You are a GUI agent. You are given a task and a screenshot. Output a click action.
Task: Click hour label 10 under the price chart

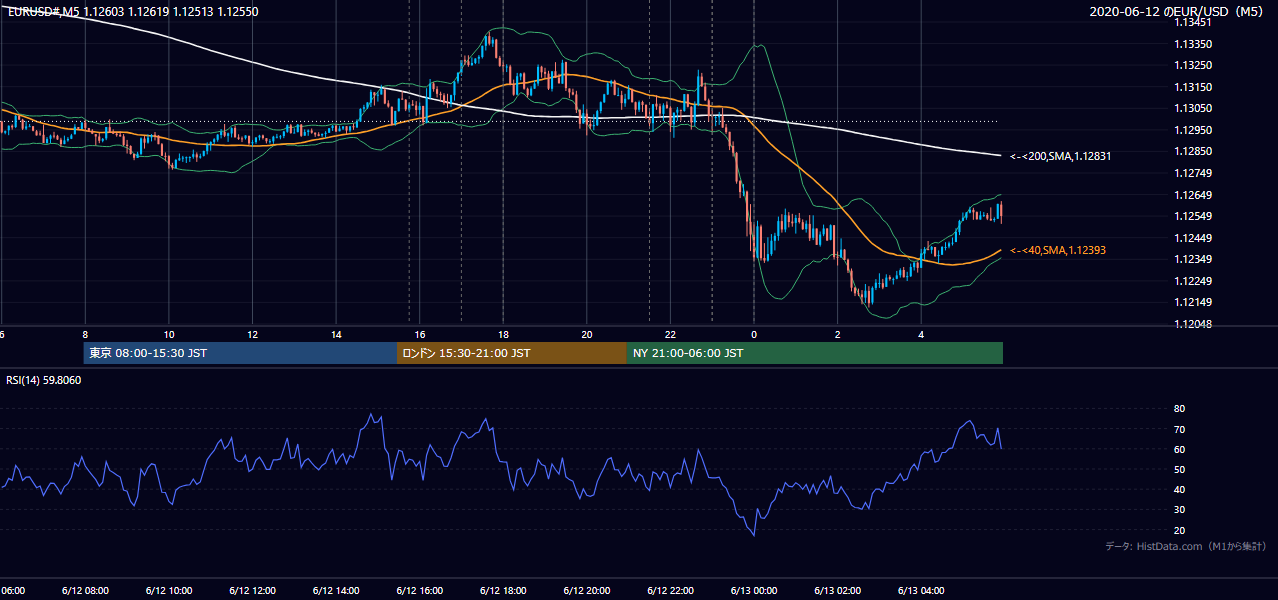tap(169, 335)
